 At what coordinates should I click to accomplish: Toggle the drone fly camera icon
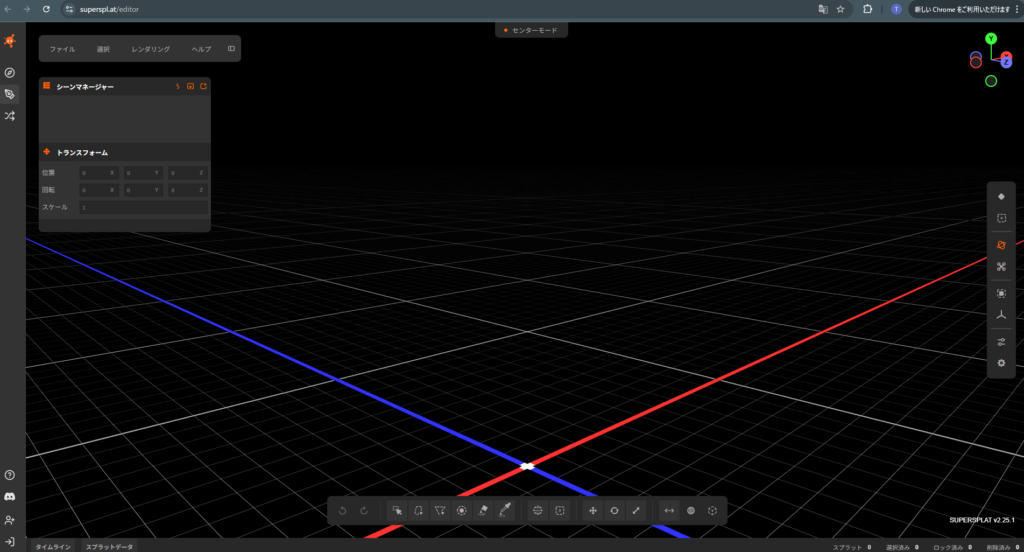tap(1001, 267)
